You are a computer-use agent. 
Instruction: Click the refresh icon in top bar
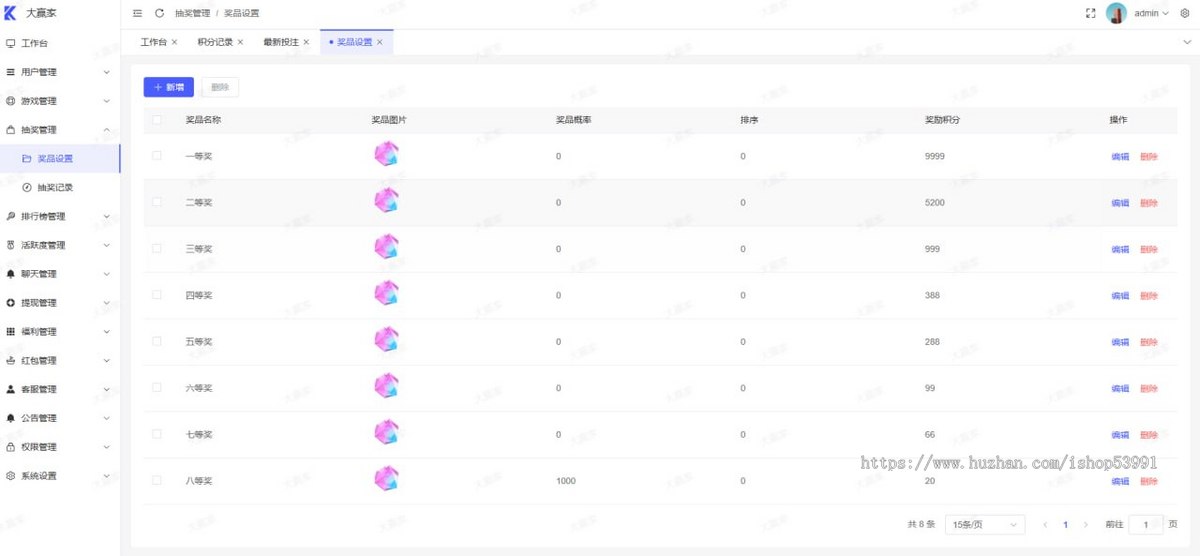(159, 13)
